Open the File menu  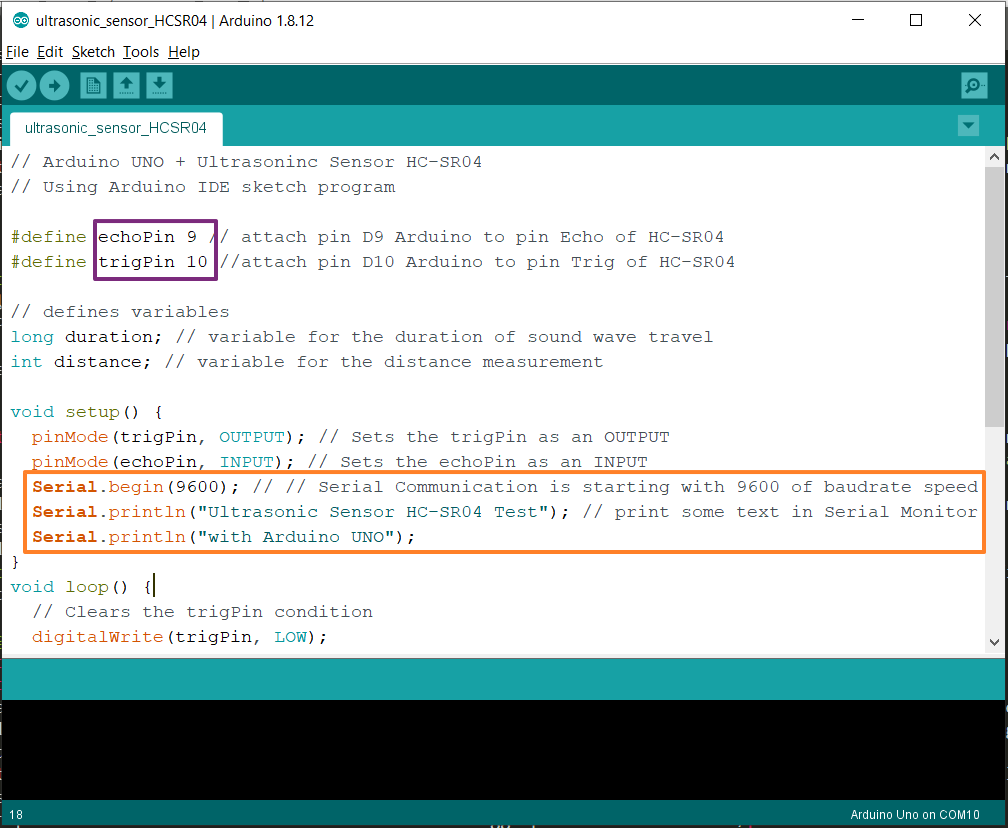click(x=17, y=52)
